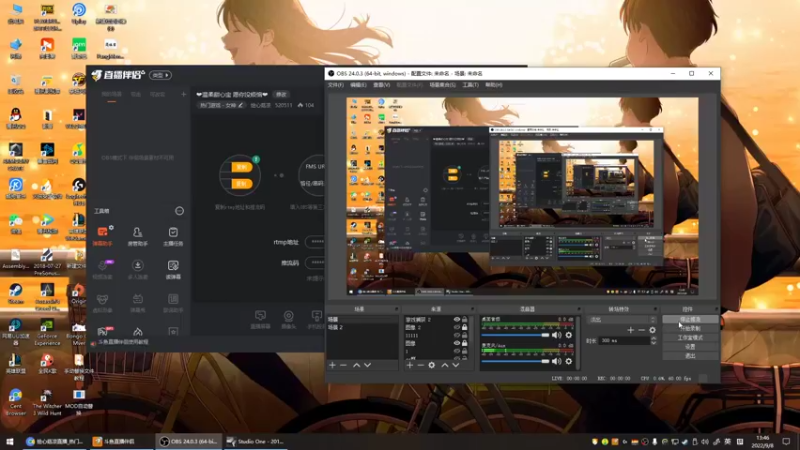Toggle lock on 11111 source
The height and width of the screenshot is (450, 800).
click(464, 336)
